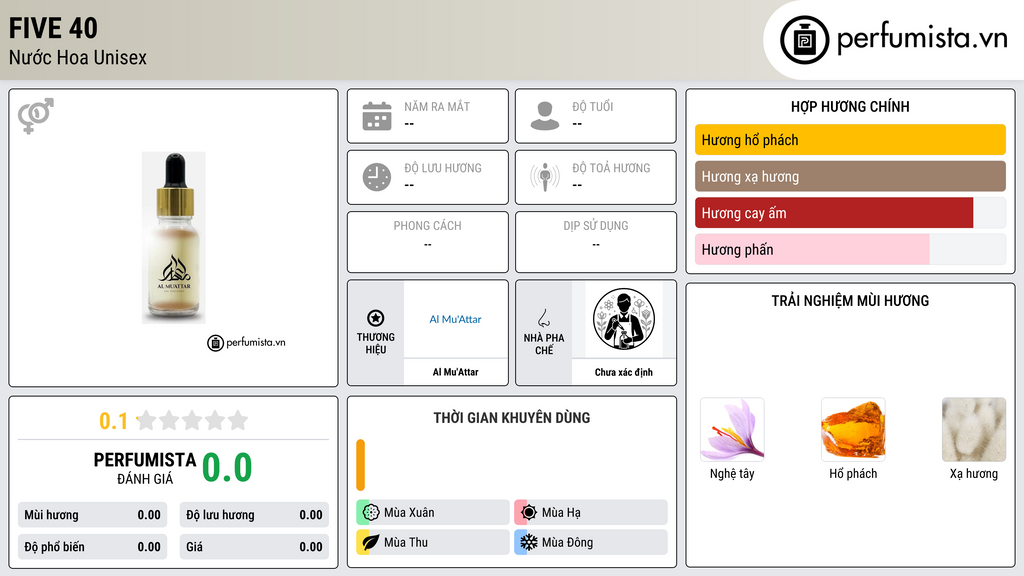1024x576 pixels.
Task: Click the perfumer avatar illustration
Action: (x=624, y=319)
